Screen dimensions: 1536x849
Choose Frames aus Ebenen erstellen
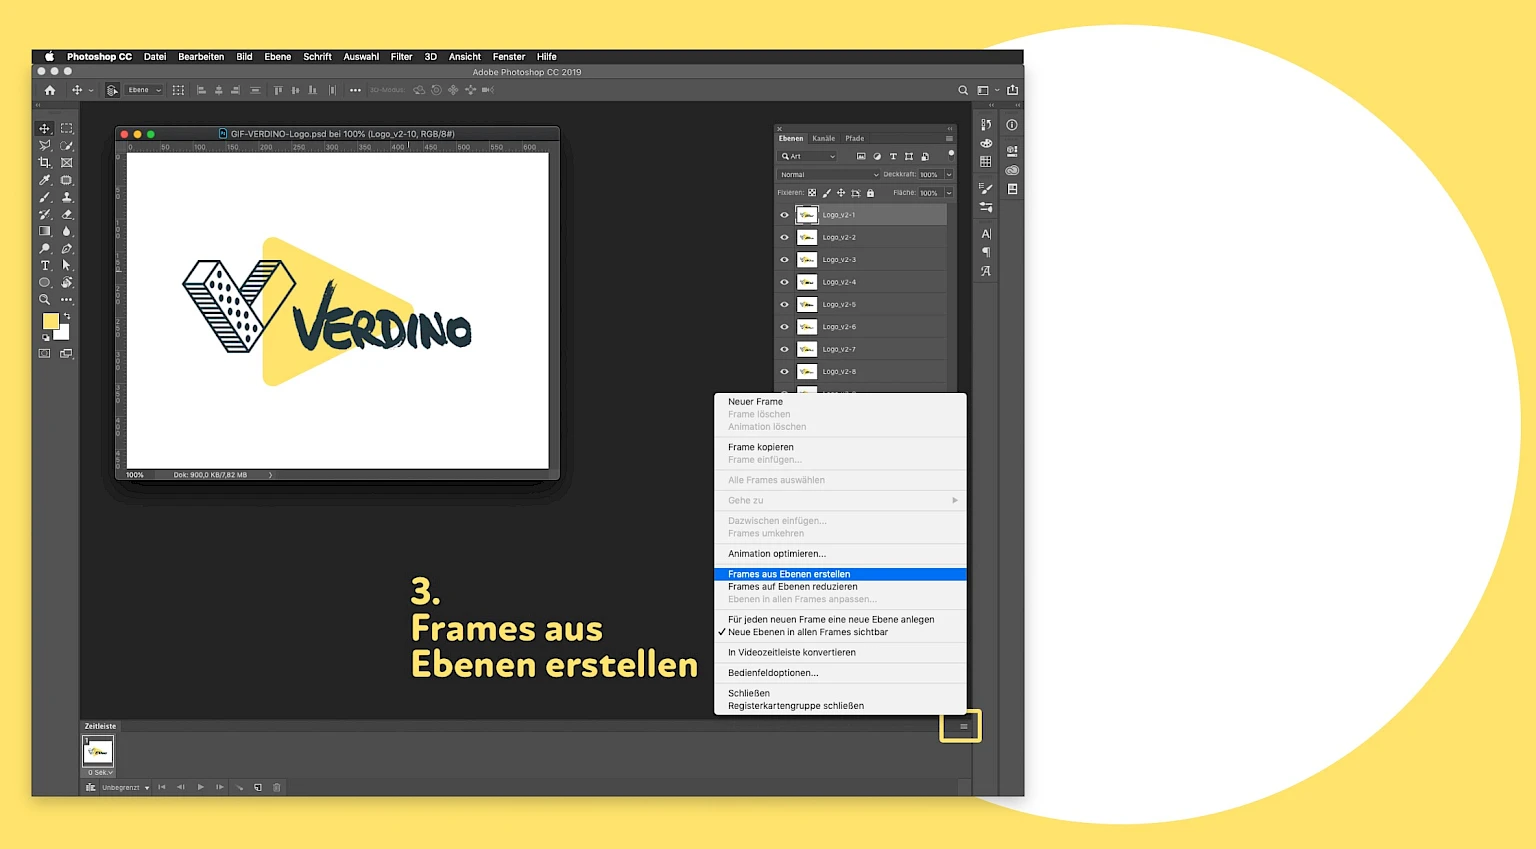coord(840,574)
